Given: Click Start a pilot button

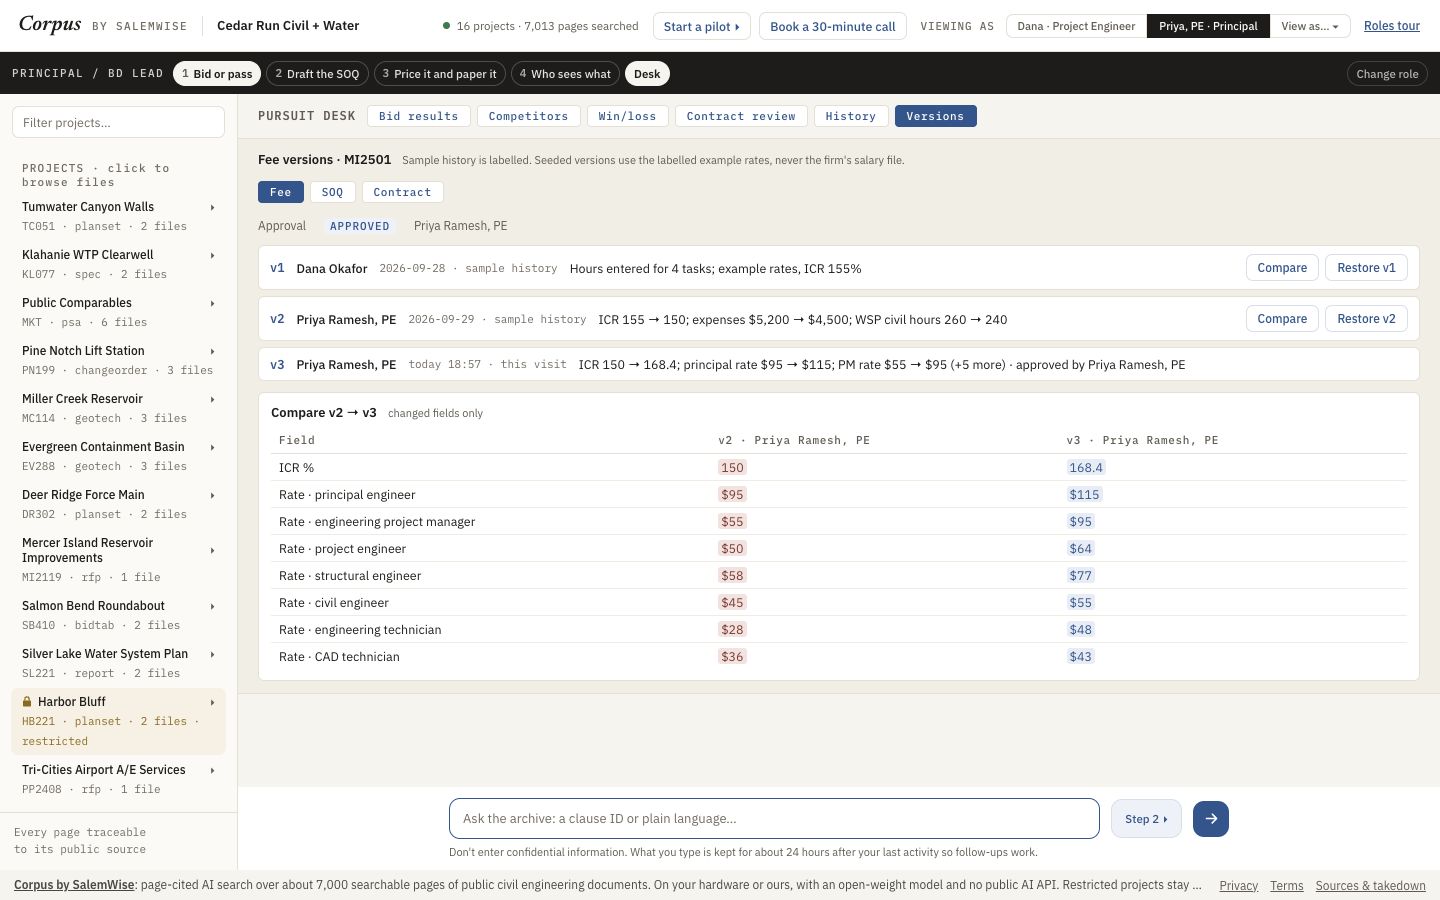Looking at the screenshot, I should pyautogui.click(x=702, y=26).
